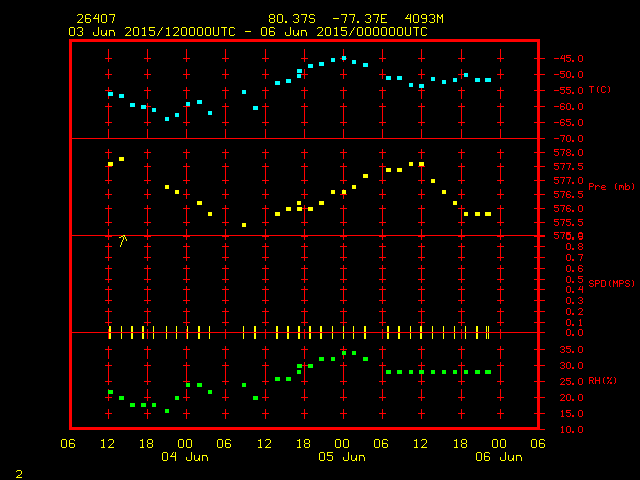Click the 00 hour label above 04 Jun
640x480 pixels.
(185, 444)
